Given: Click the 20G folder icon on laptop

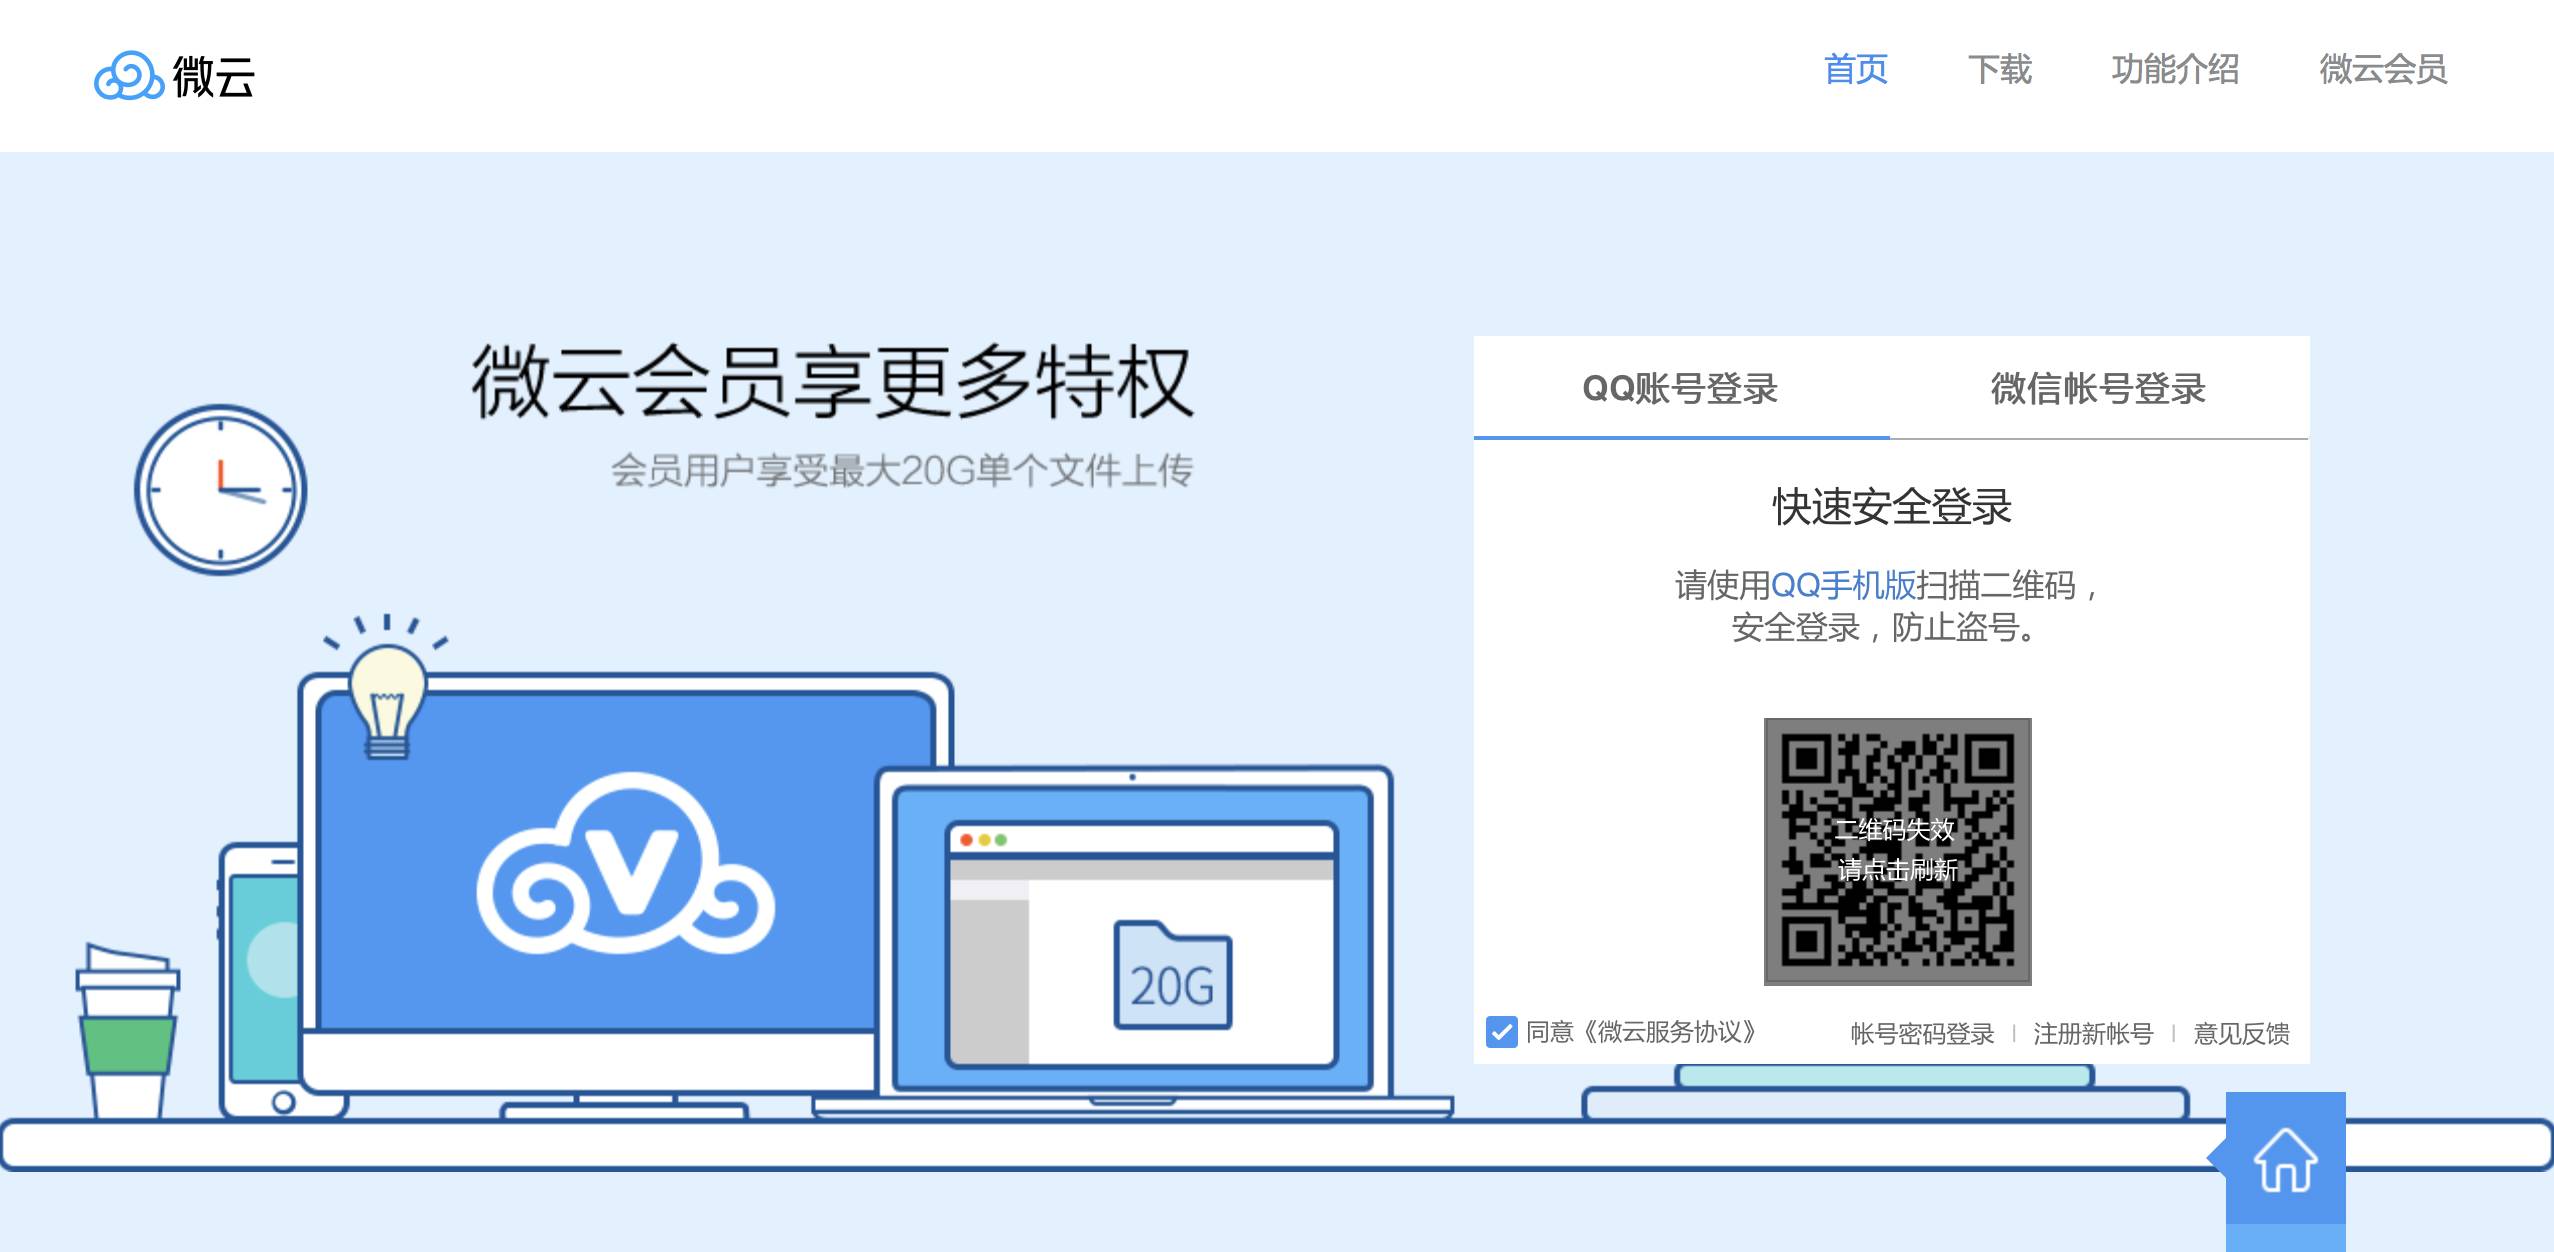Looking at the screenshot, I should pos(1173,976).
